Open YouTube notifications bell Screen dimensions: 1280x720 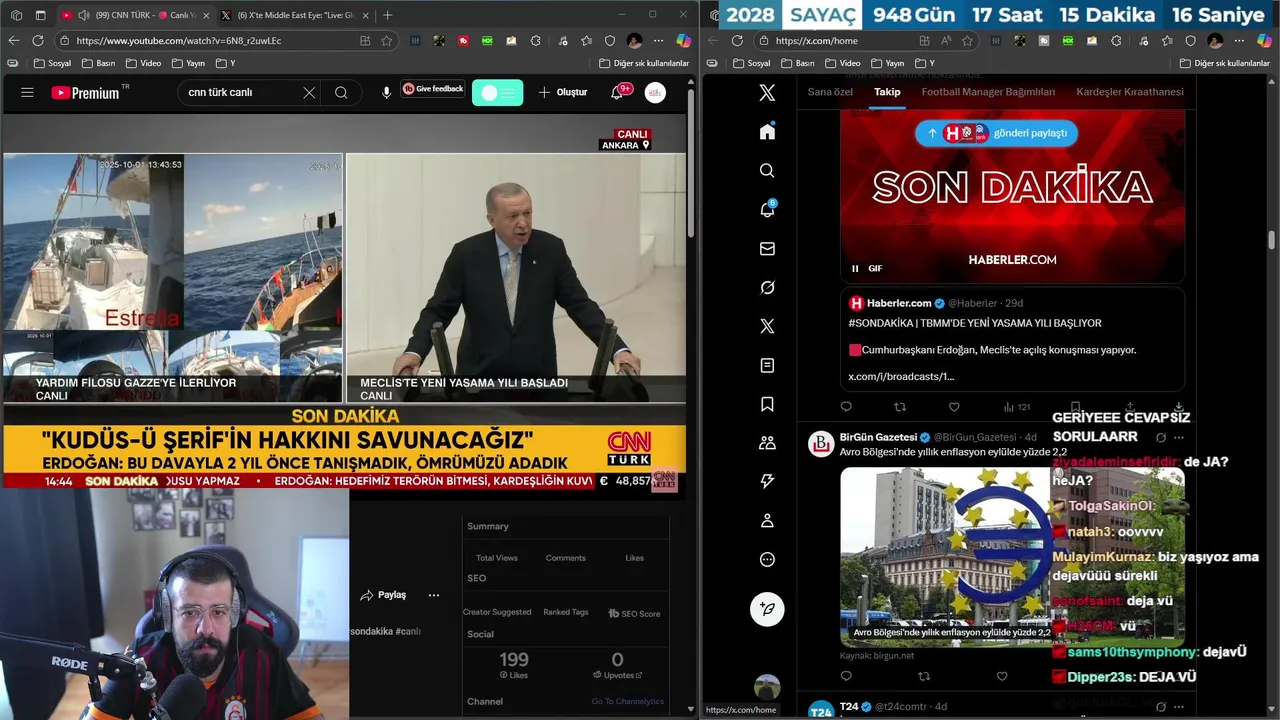(617, 92)
